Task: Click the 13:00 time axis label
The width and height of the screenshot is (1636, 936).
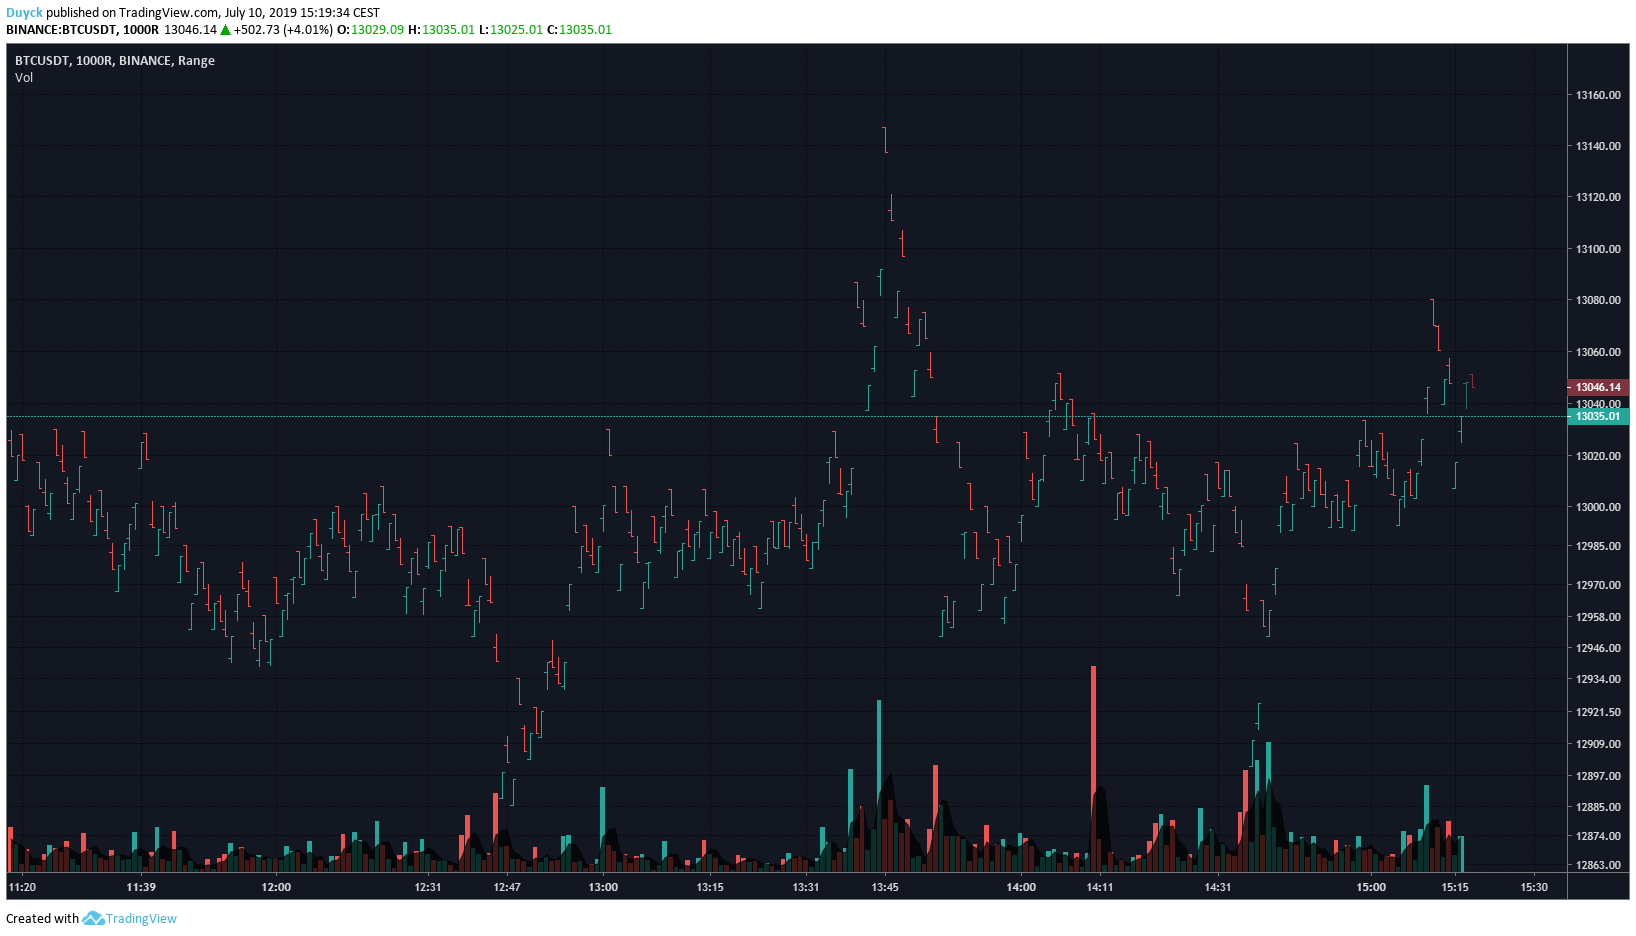Action: point(603,887)
